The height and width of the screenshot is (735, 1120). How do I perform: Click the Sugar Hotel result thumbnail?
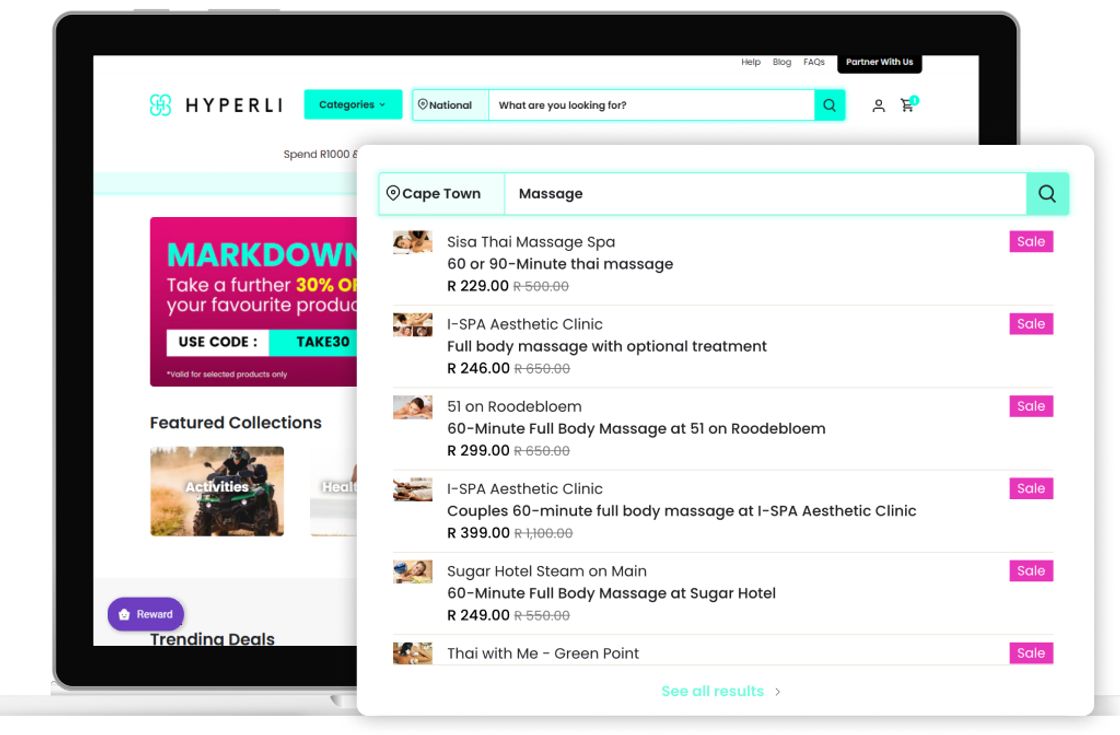pos(412,571)
